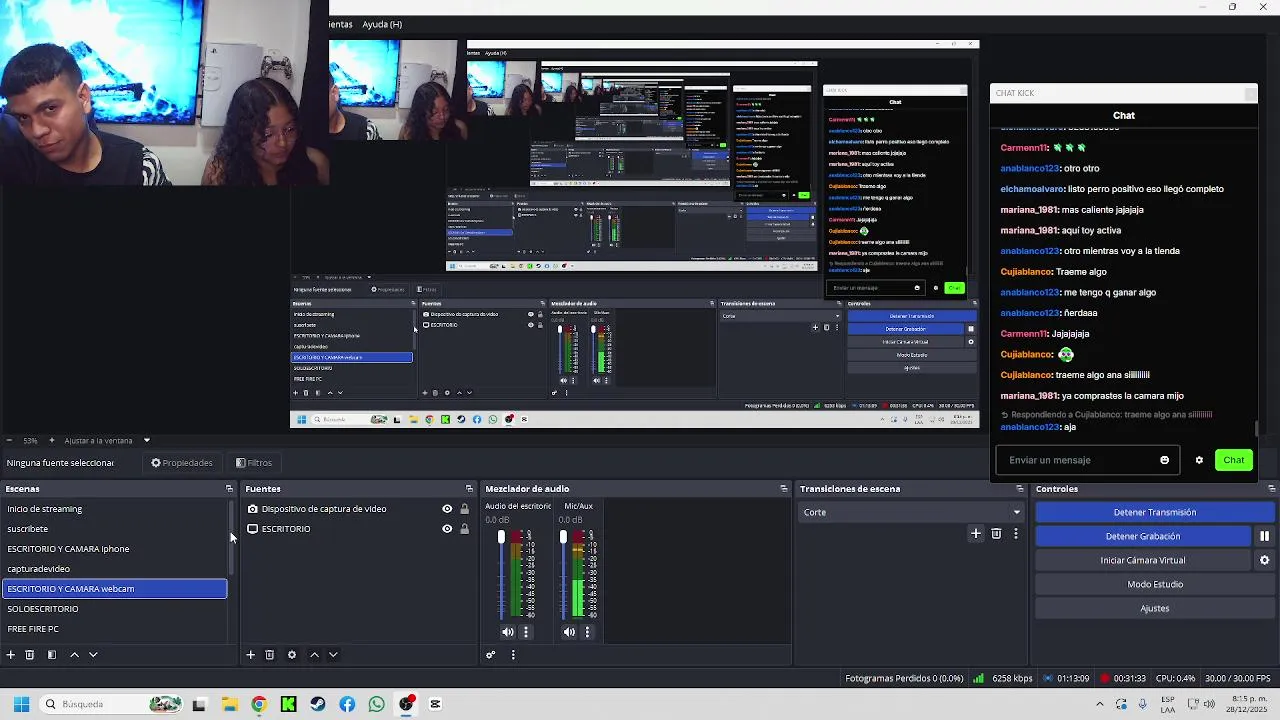
Task: Open Kick app in taskbar
Action: (288, 704)
